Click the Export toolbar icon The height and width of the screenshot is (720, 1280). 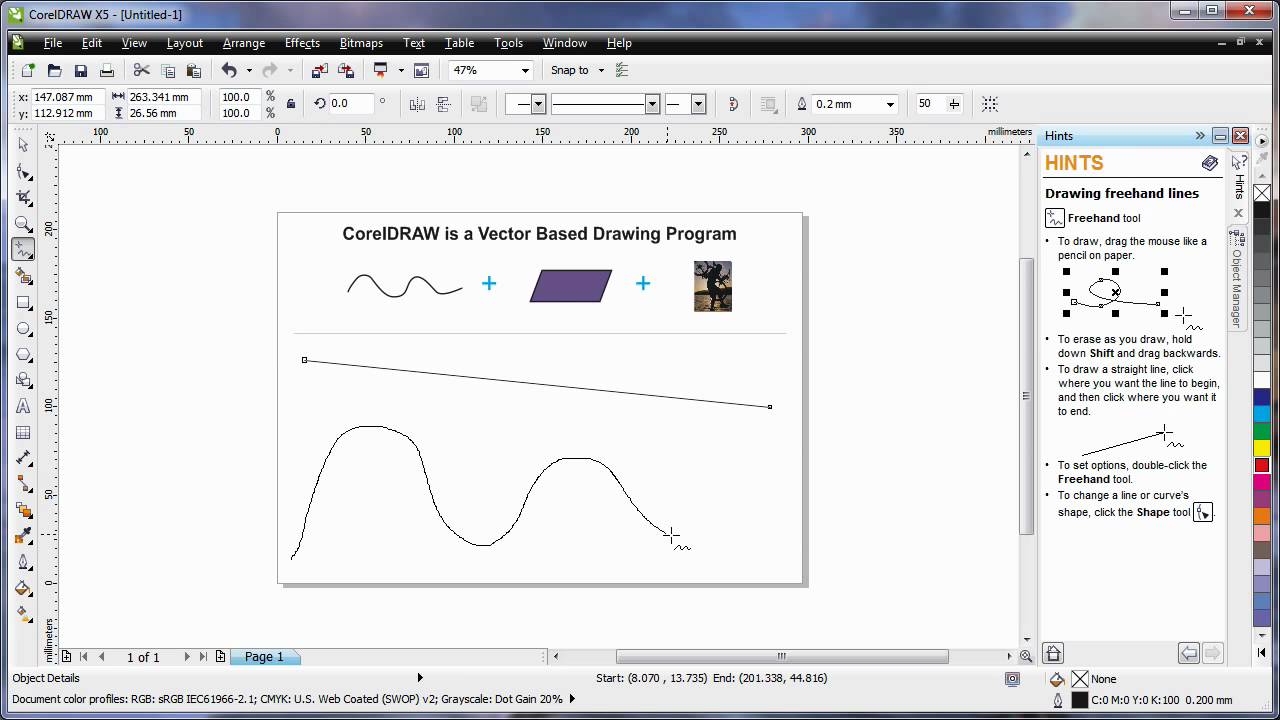[x=347, y=70]
